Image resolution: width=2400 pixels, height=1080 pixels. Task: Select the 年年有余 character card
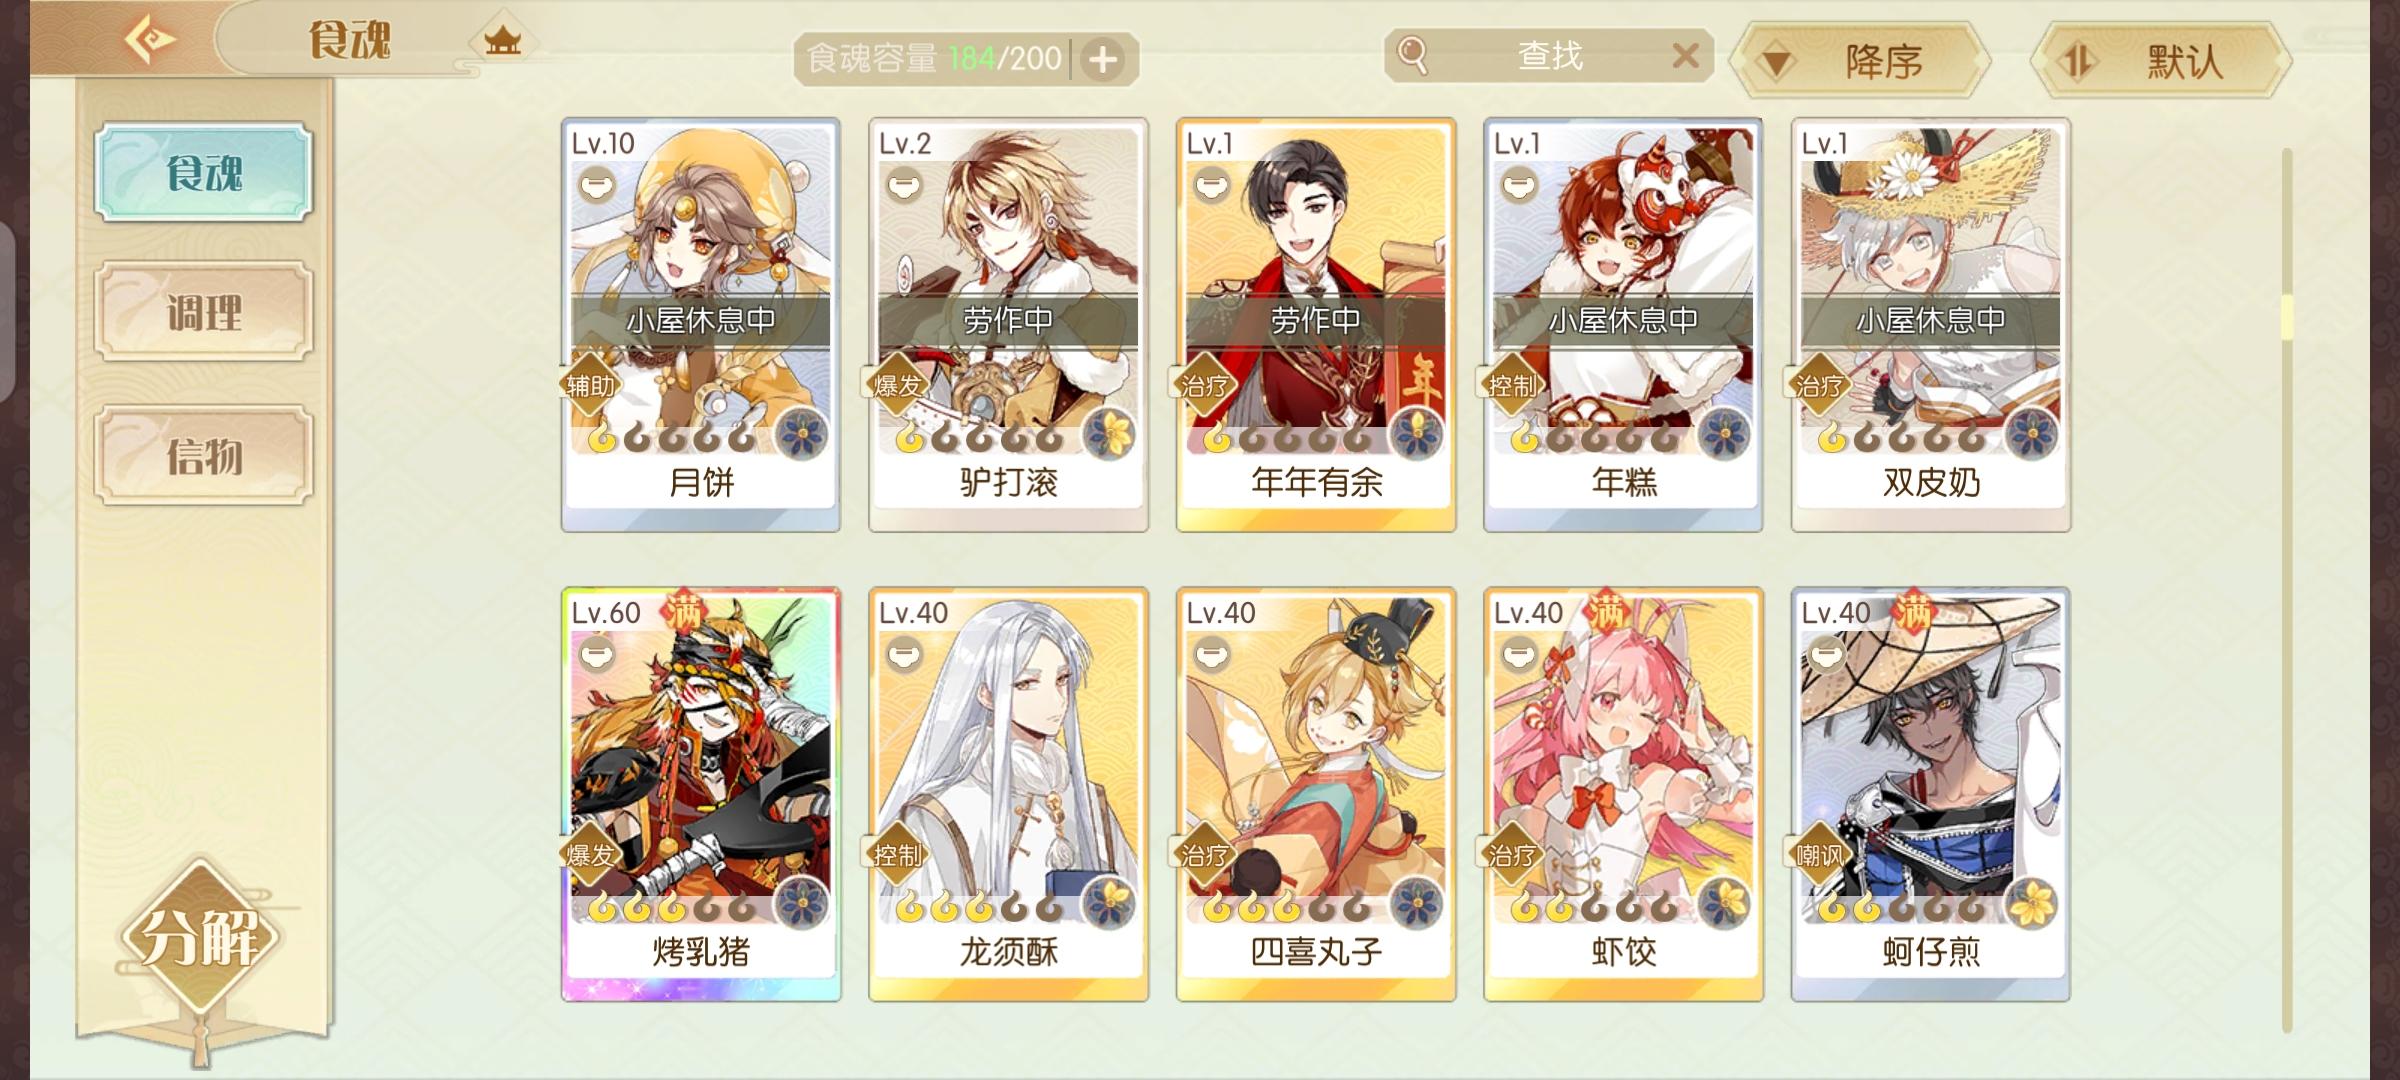pos(1316,325)
